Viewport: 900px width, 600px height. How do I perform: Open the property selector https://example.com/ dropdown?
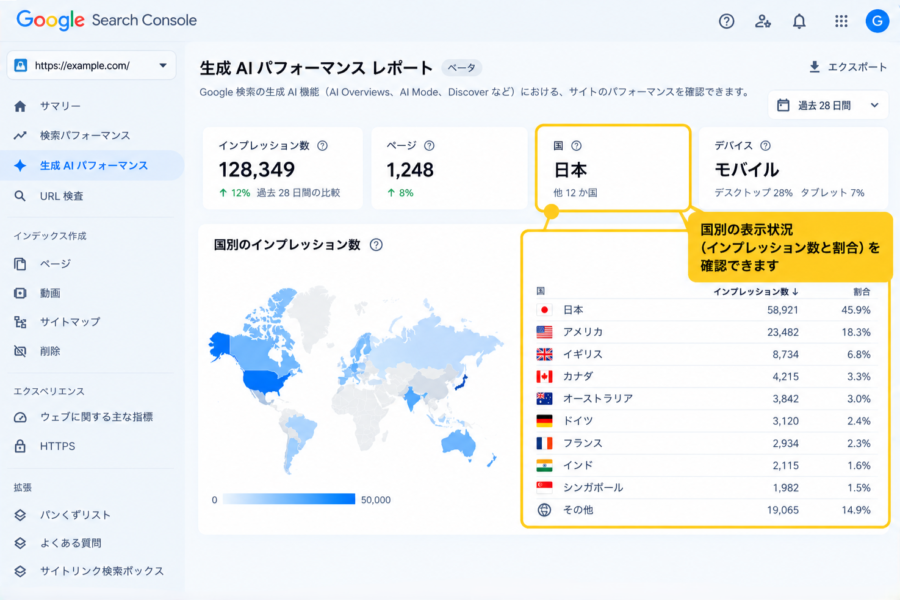(91, 65)
